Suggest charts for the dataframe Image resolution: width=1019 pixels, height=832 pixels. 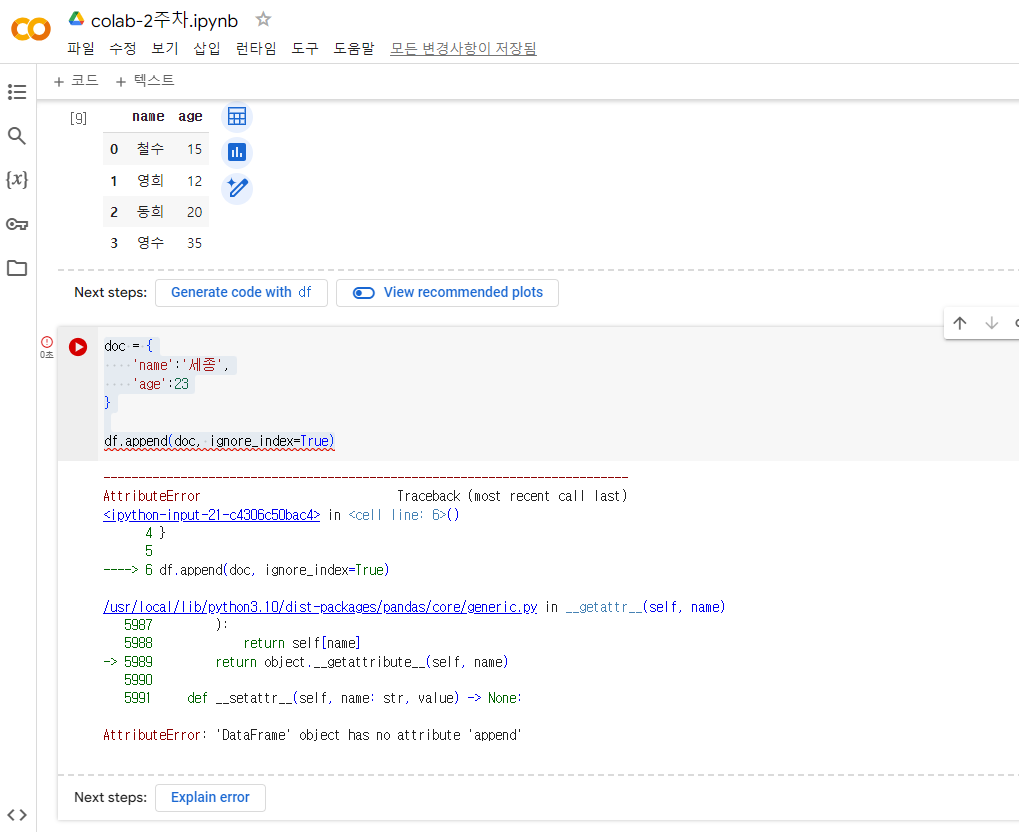pyautogui.click(x=237, y=152)
